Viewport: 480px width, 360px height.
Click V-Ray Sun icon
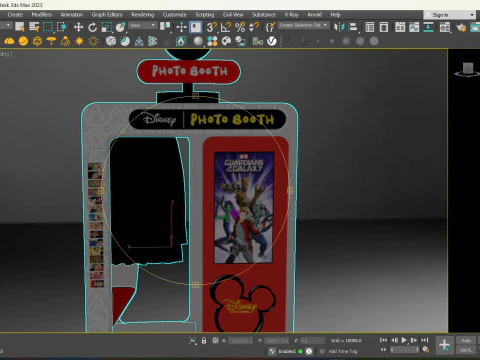79,41
